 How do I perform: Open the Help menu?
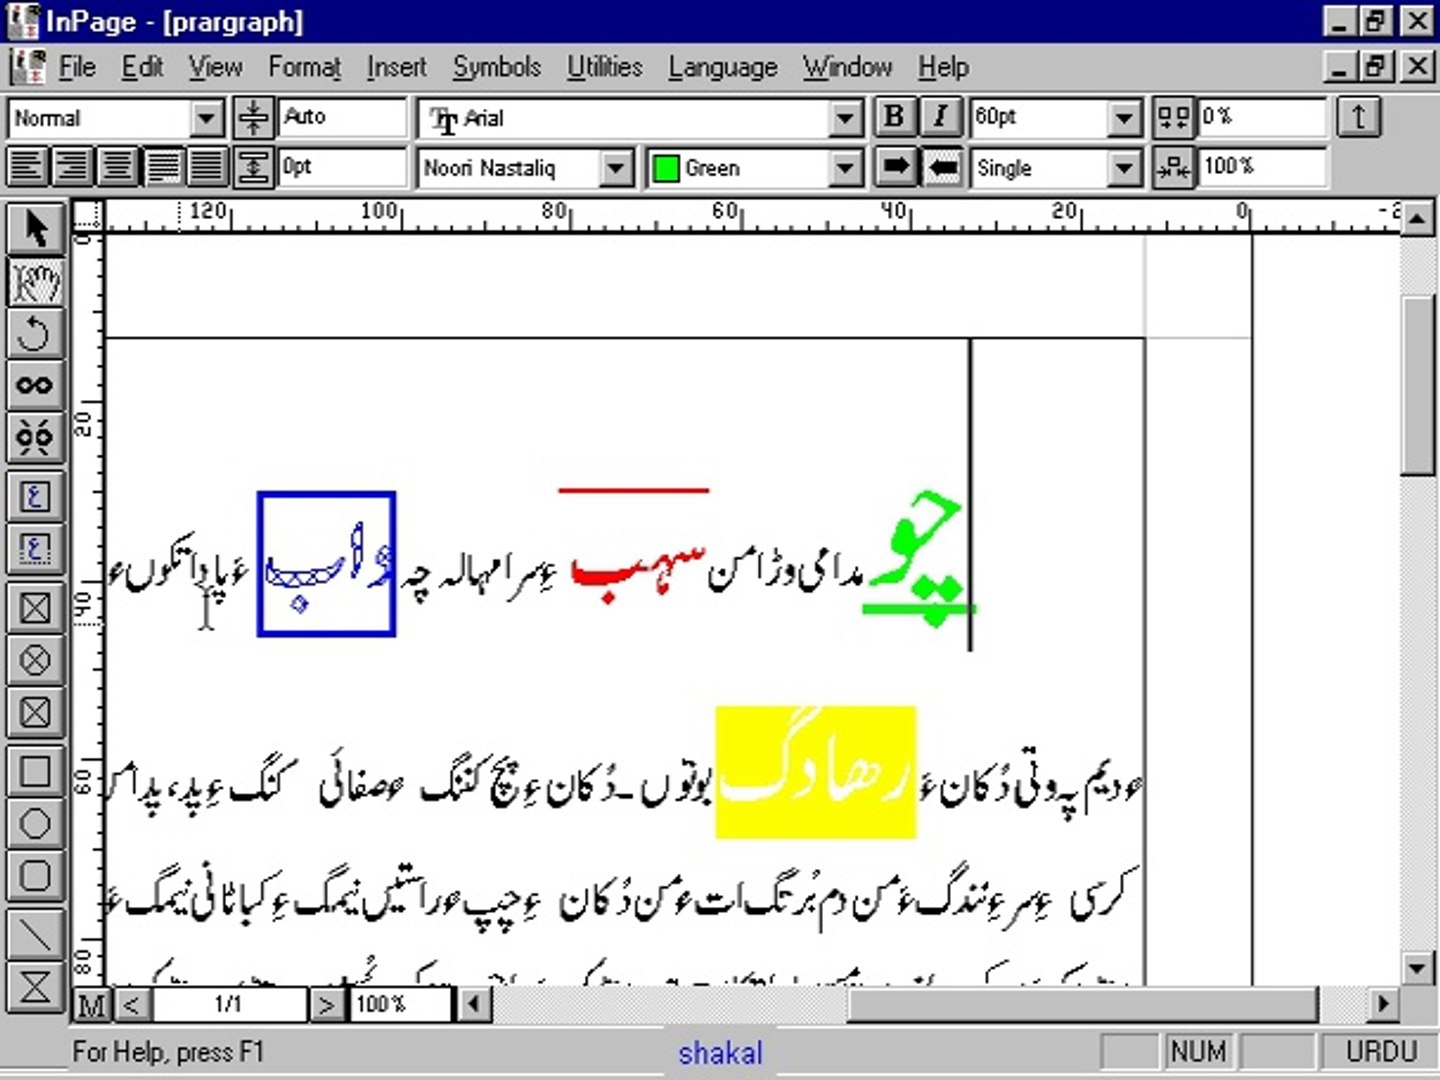(x=943, y=67)
